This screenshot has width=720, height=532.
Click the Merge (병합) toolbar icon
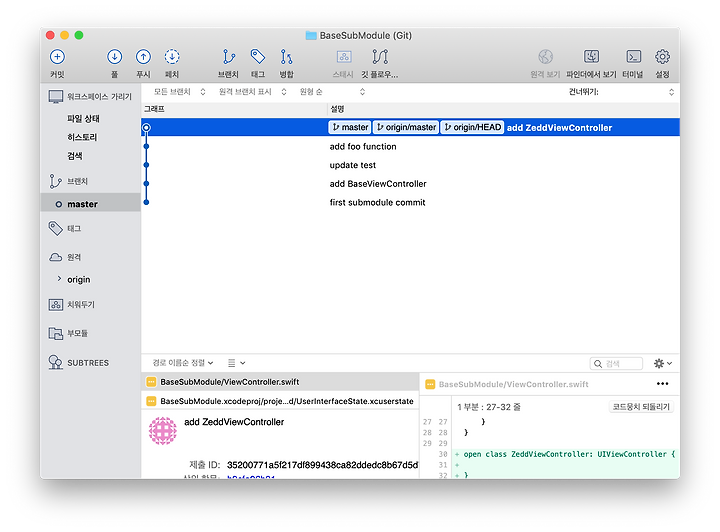[x=286, y=57]
